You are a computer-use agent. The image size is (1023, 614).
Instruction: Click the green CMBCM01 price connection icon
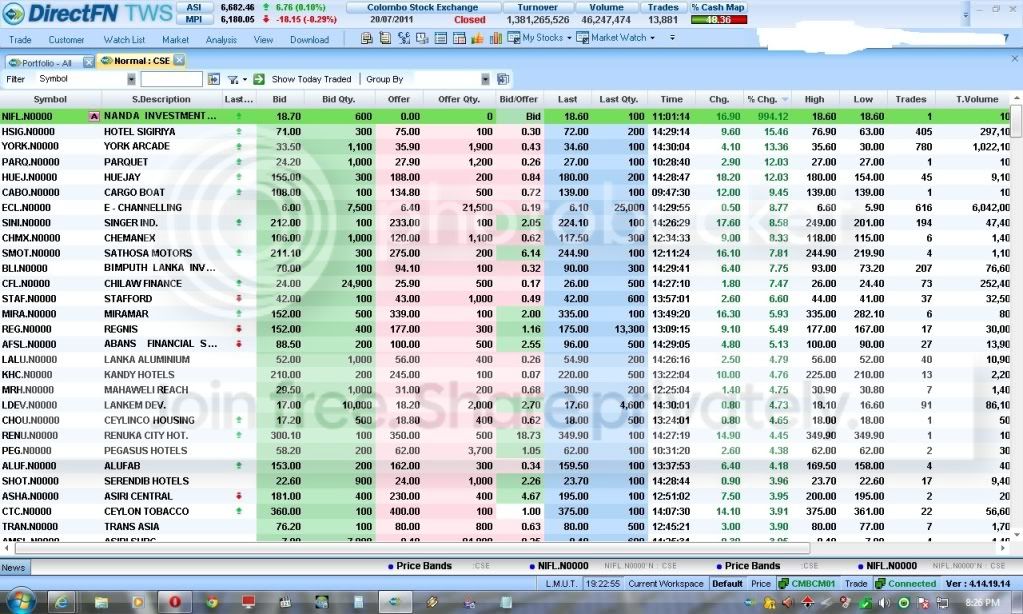point(784,583)
